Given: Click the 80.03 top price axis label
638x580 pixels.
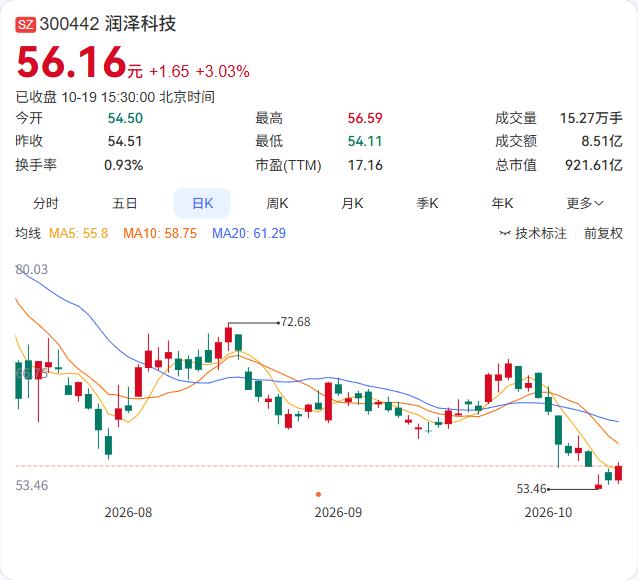Looking at the screenshot, I should pyautogui.click(x=32, y=269).
